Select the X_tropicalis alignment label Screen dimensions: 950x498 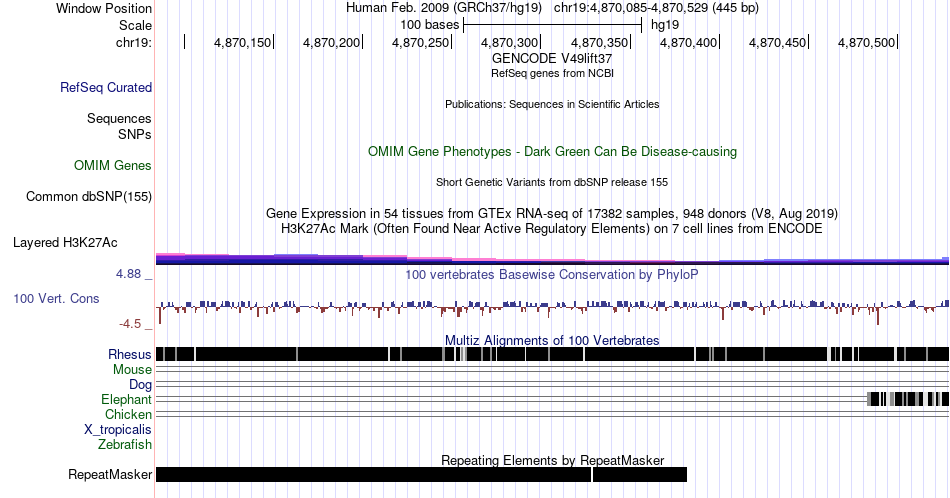(118, 430)
